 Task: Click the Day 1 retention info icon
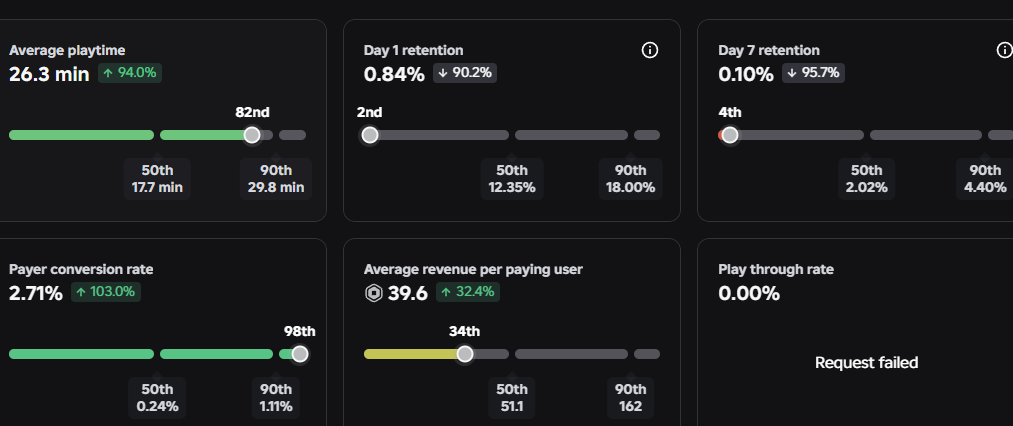click(x=649, y=50)
